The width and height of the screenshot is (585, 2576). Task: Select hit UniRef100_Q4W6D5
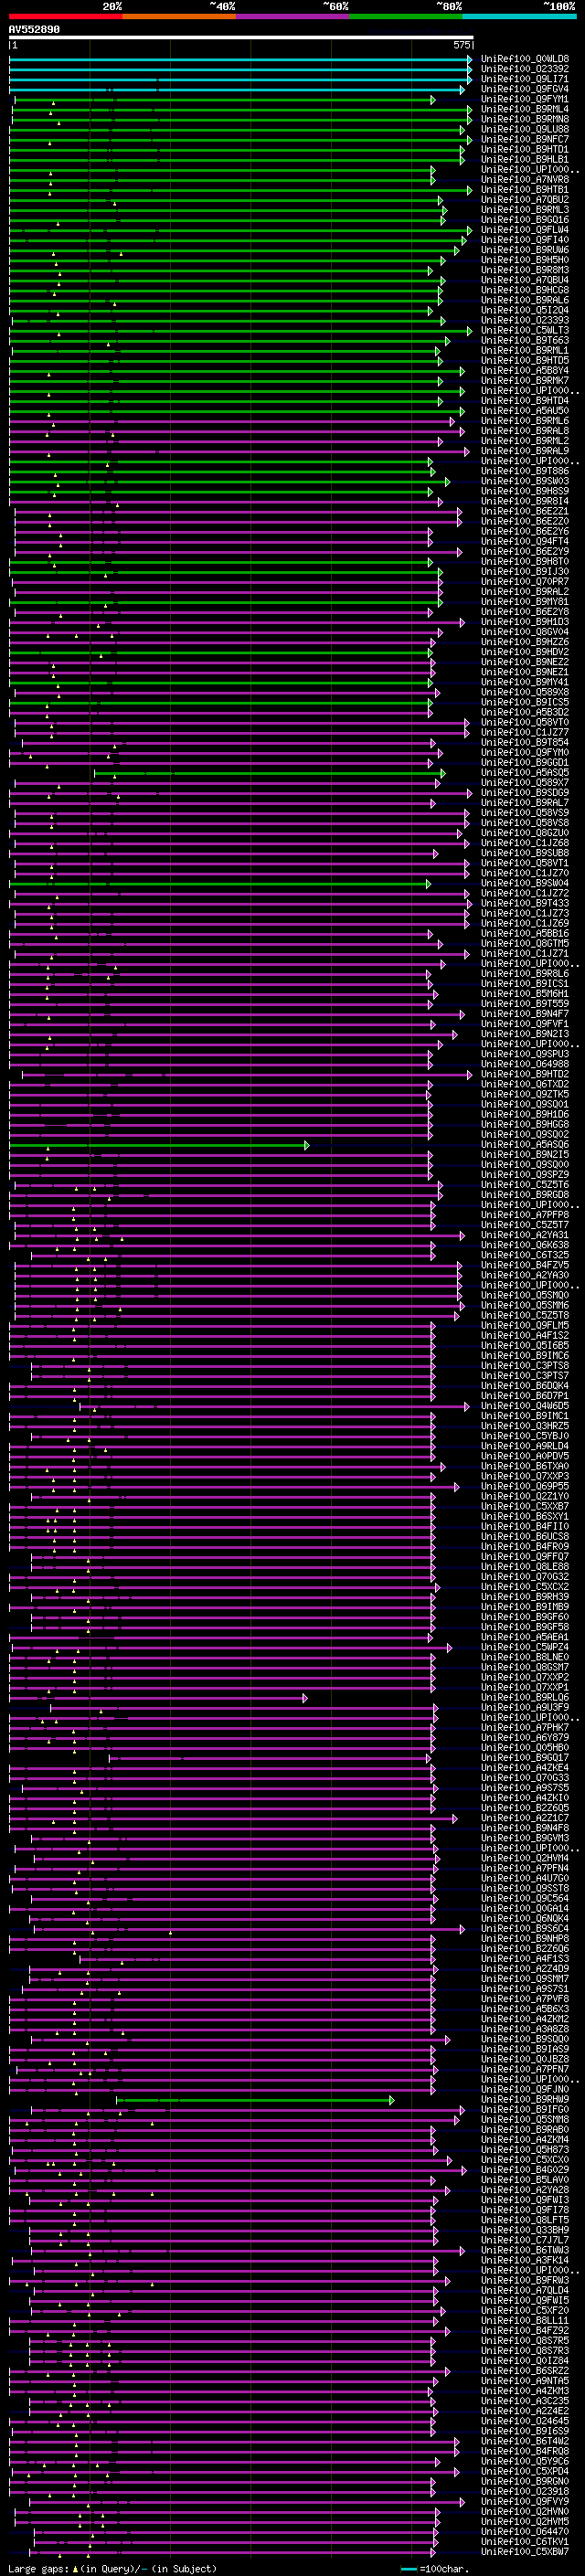tap(525, 1406)
